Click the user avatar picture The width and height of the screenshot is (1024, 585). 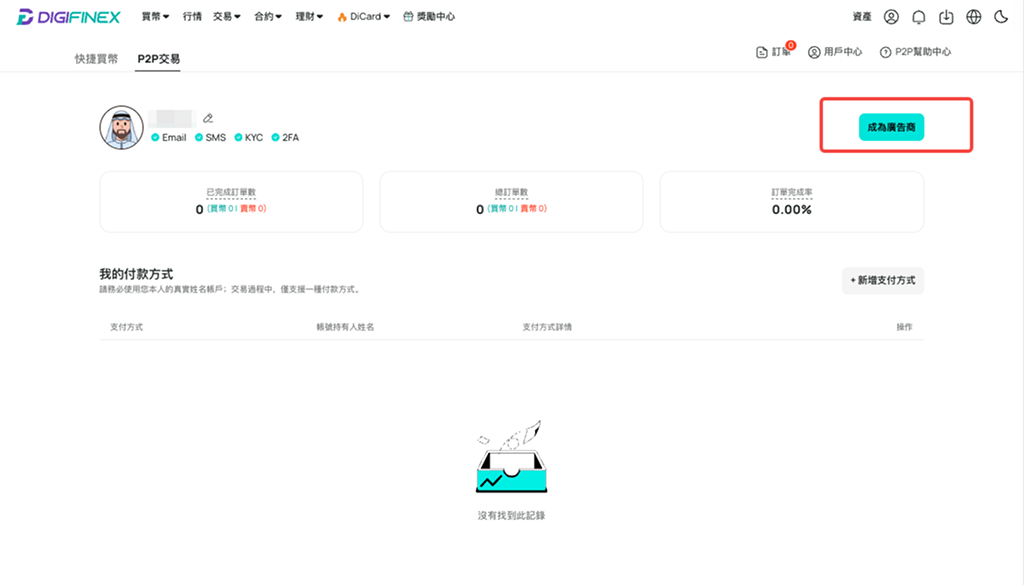(121, 127)
